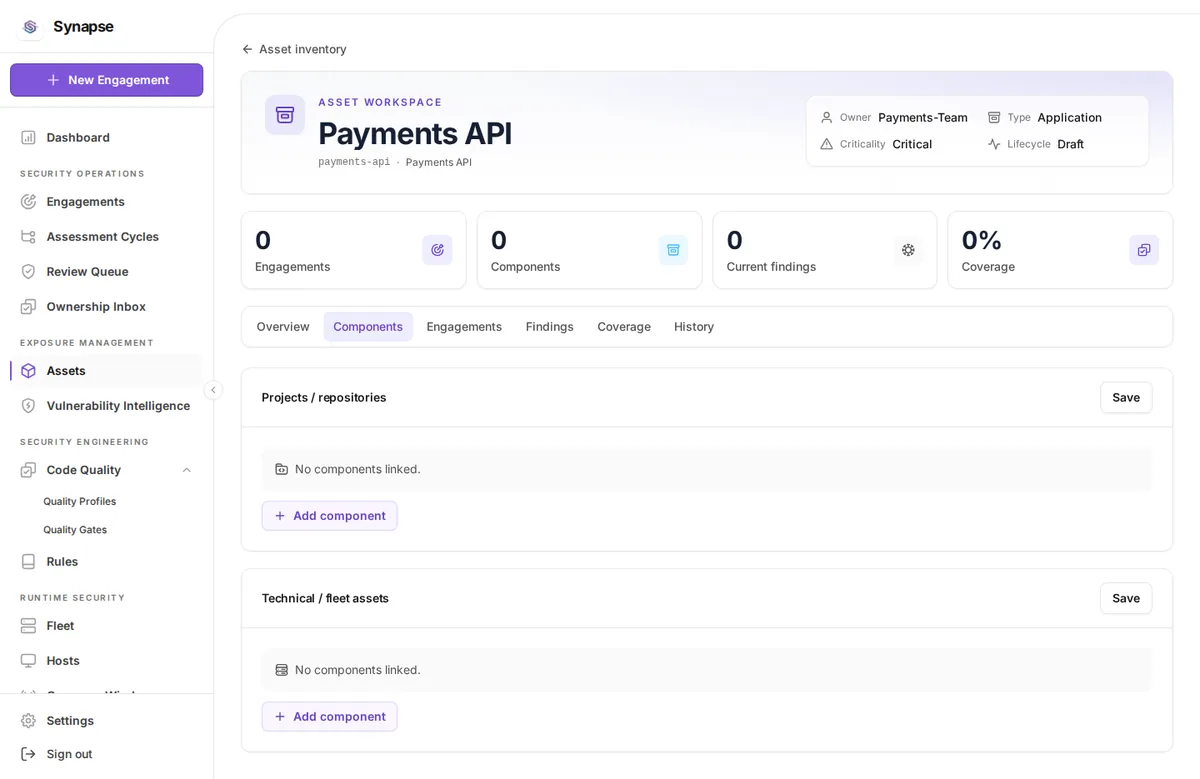The height and width of the screenshot is (779, 1200).
Task: Click the Hosts monitor icon
Action: click(x=28, y=660)
